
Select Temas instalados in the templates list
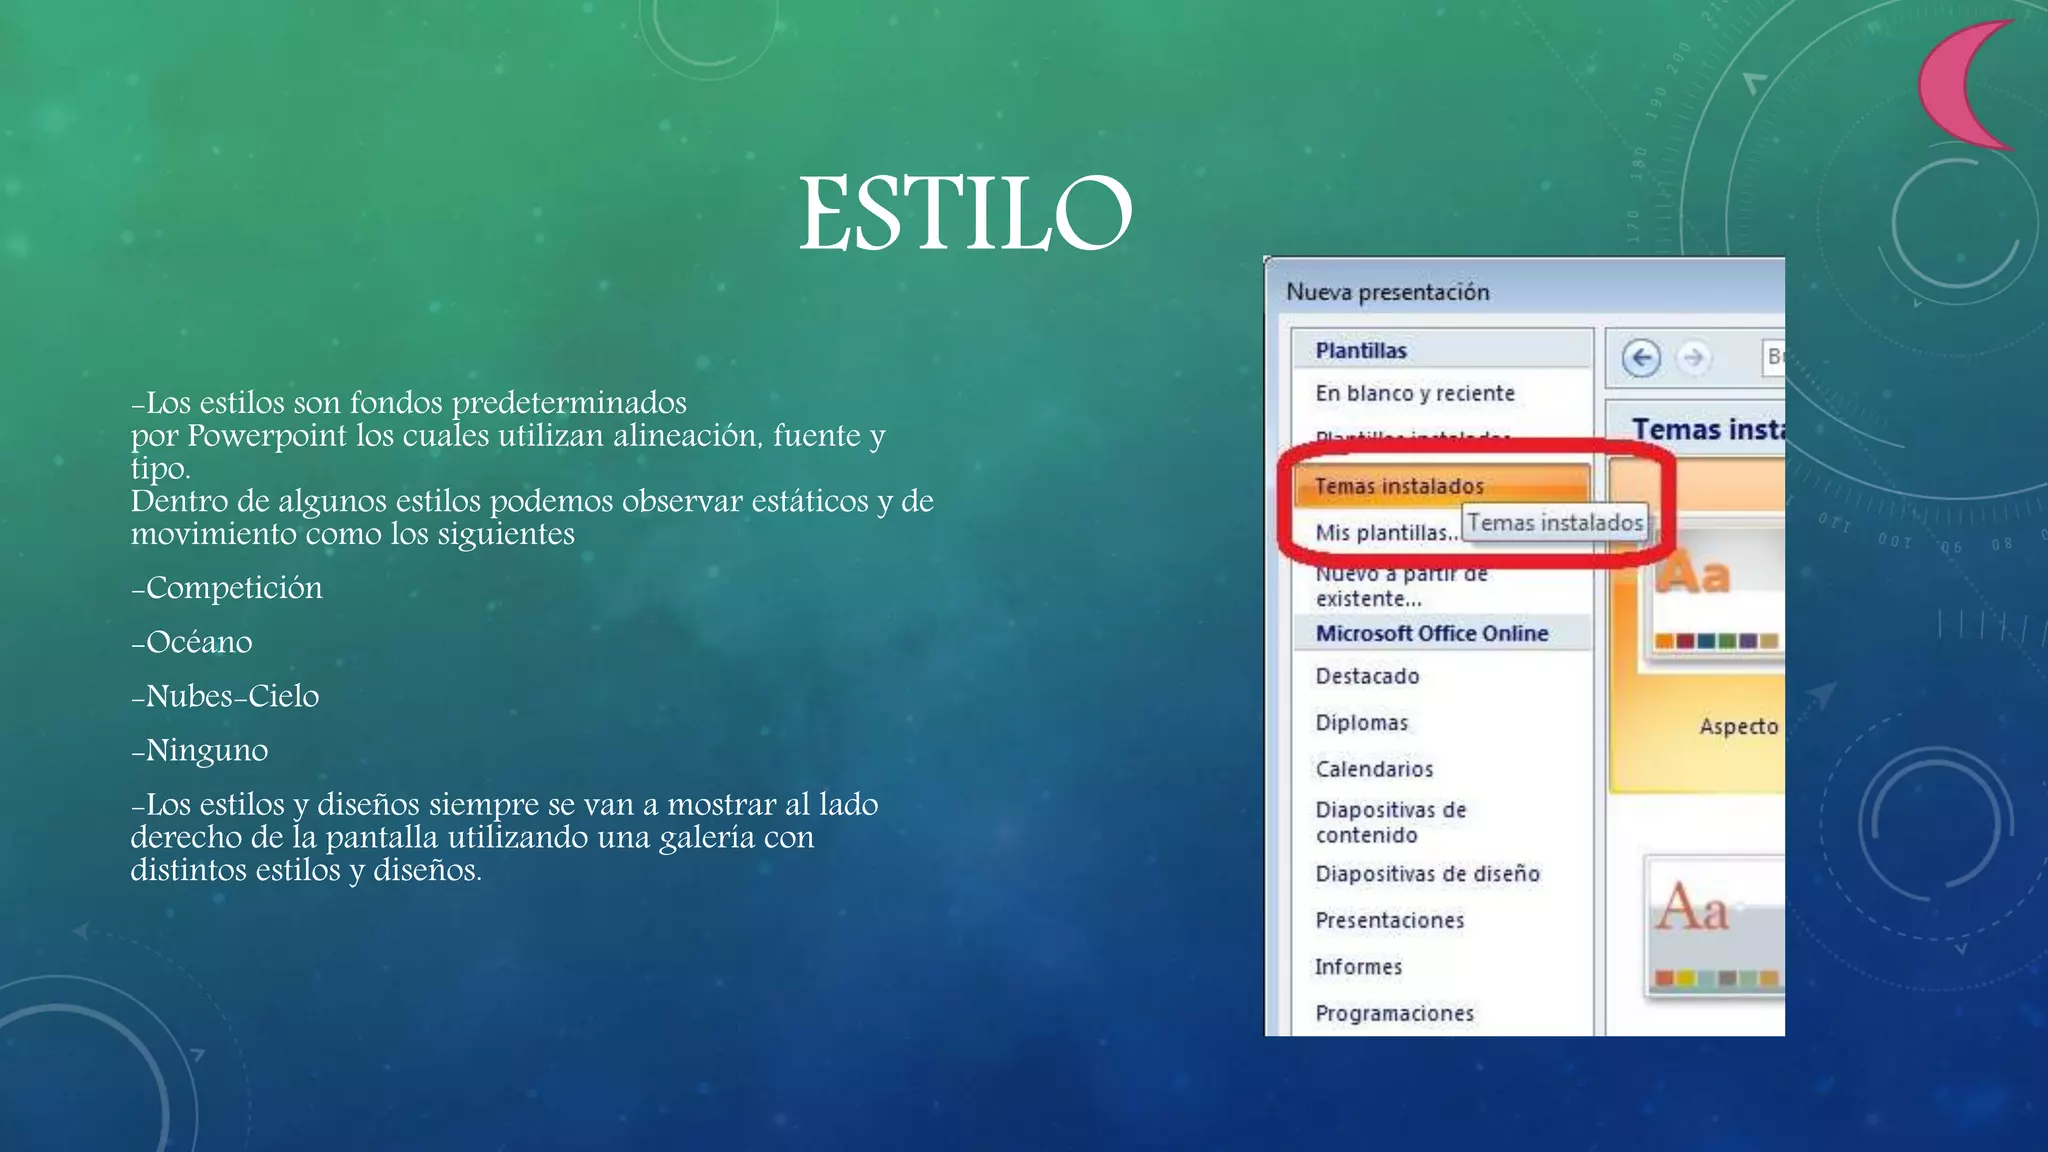1441,486
